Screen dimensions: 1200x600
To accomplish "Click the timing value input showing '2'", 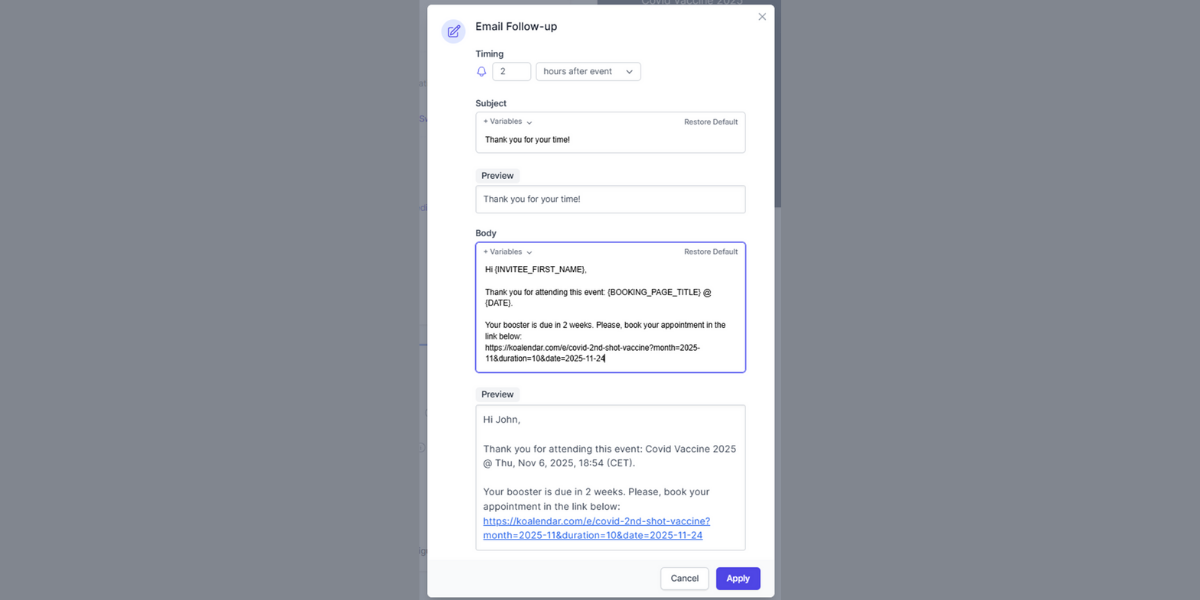I will point(512,71).
